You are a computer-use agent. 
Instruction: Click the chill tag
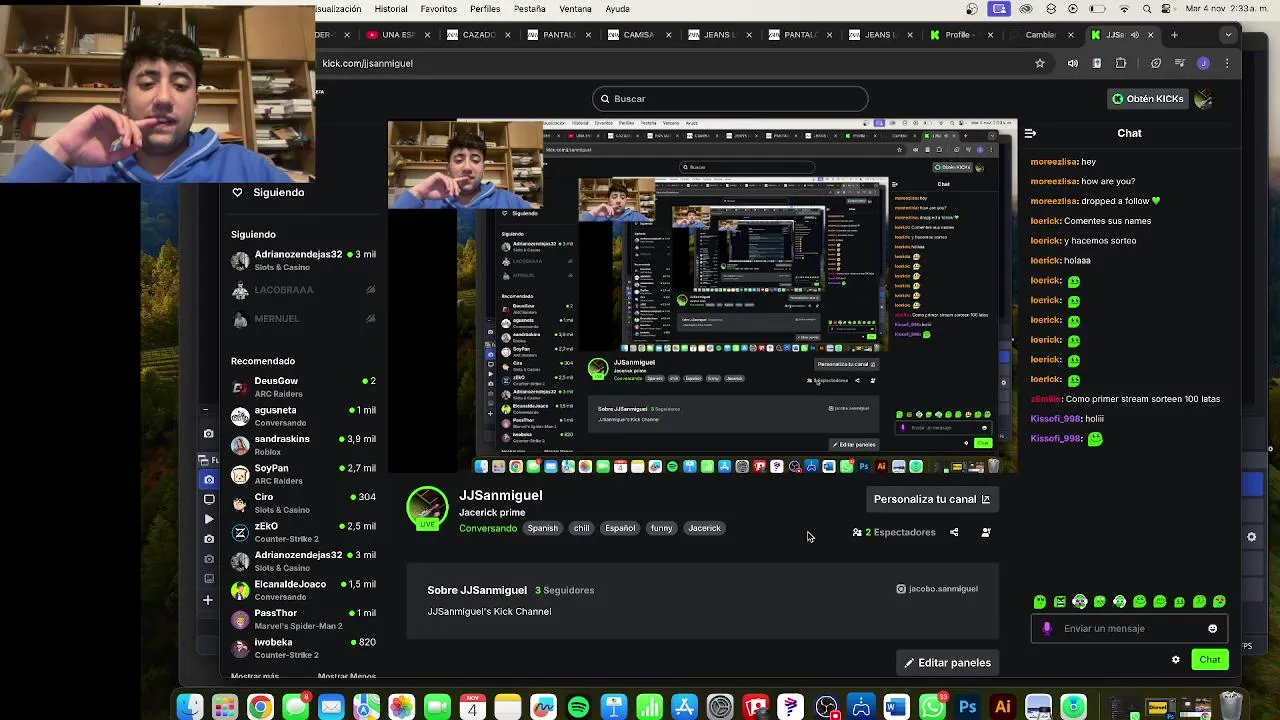tap(581, 528)
